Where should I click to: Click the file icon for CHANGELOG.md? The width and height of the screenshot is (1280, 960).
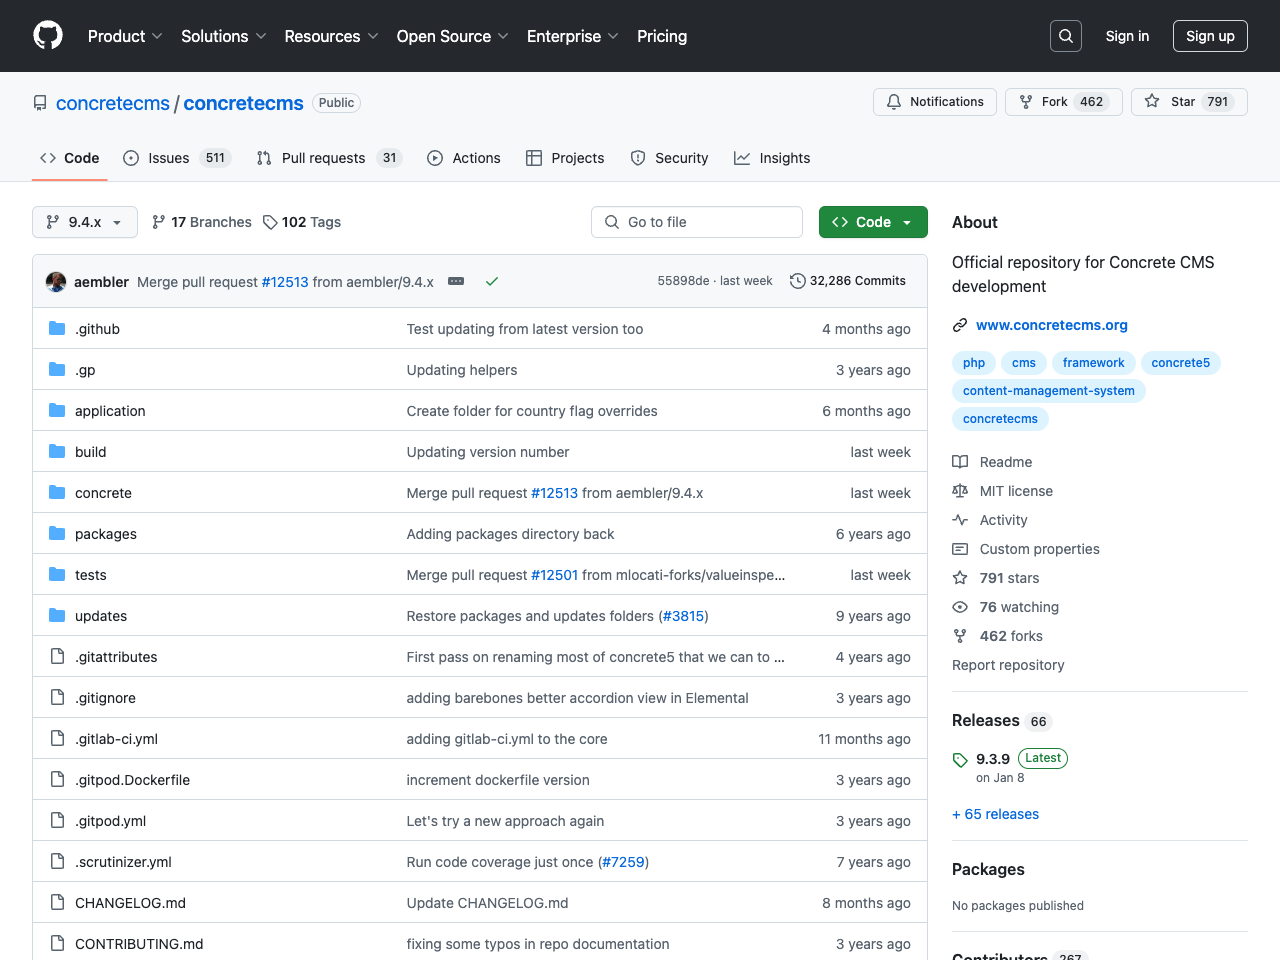click(57, 903)
